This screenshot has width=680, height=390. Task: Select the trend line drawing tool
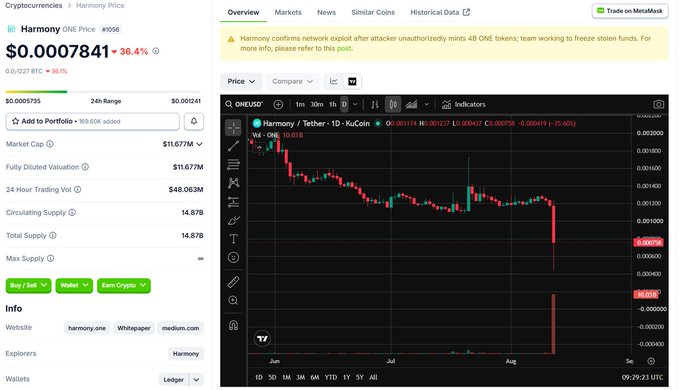[x=233, y=146]
